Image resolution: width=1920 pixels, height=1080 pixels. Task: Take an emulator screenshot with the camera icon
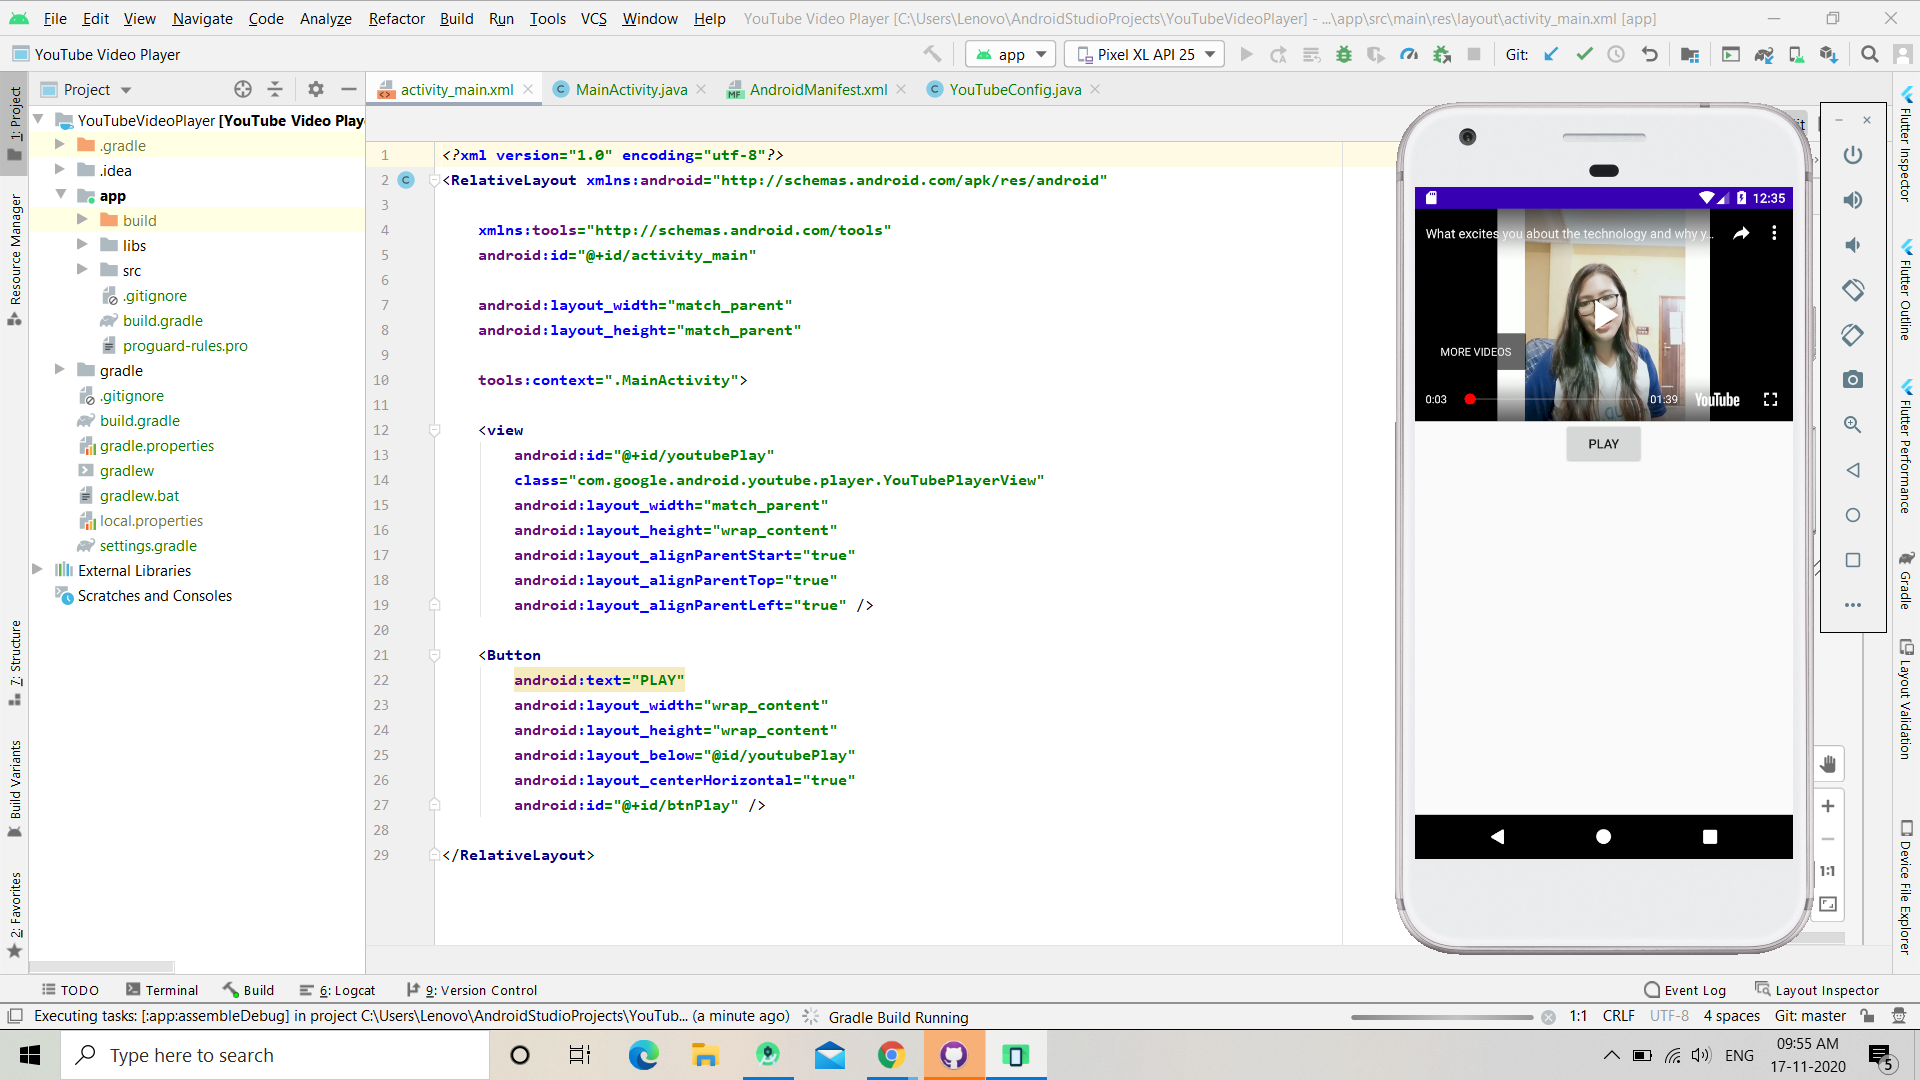click(x=1853, y=379)
